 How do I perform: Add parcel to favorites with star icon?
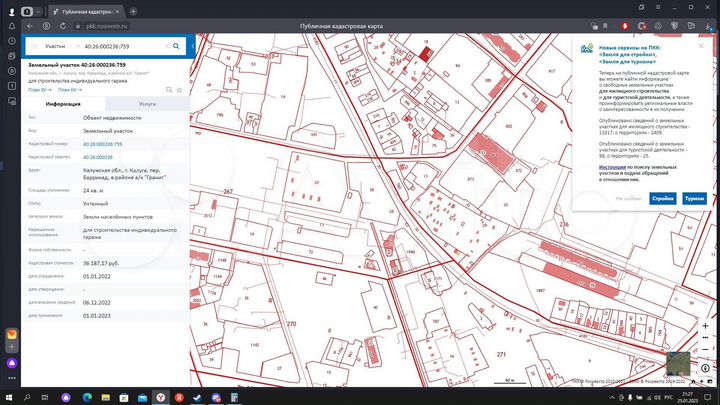coord(180,90)
